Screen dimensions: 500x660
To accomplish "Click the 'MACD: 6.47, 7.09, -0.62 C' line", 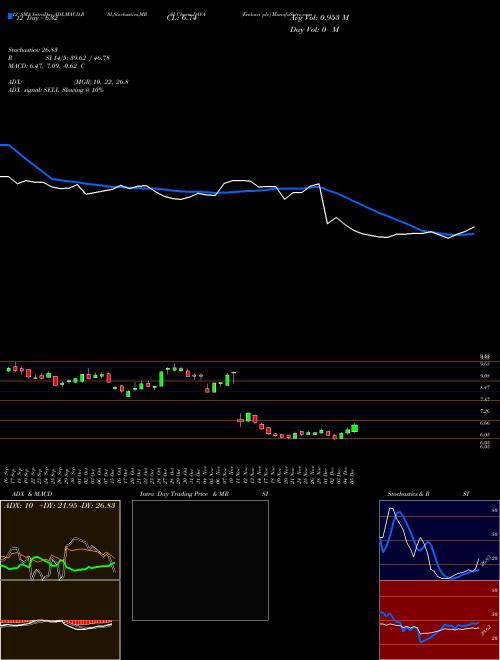I will click(46, 66).
